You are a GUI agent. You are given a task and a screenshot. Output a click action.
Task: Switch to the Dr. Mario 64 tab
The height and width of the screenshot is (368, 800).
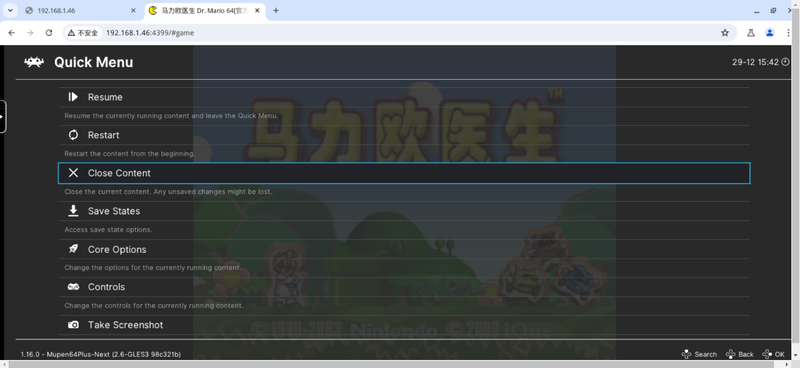(205, 10)
